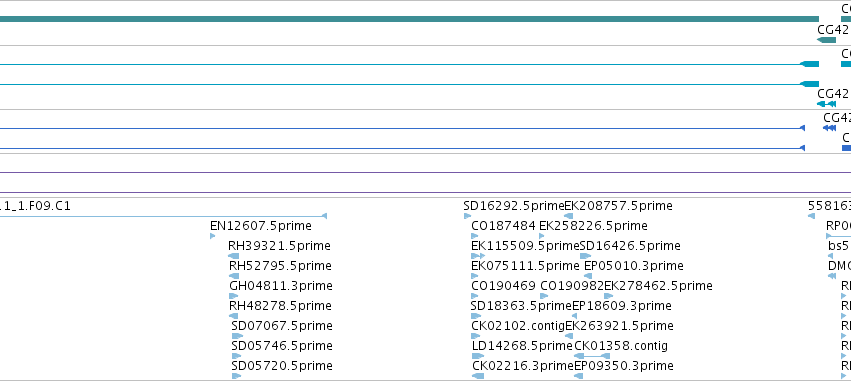The width and height of the screenshot is (851, 381).
Task: Select the SD05720.5prime EST arrow
Action: (236, 376)
